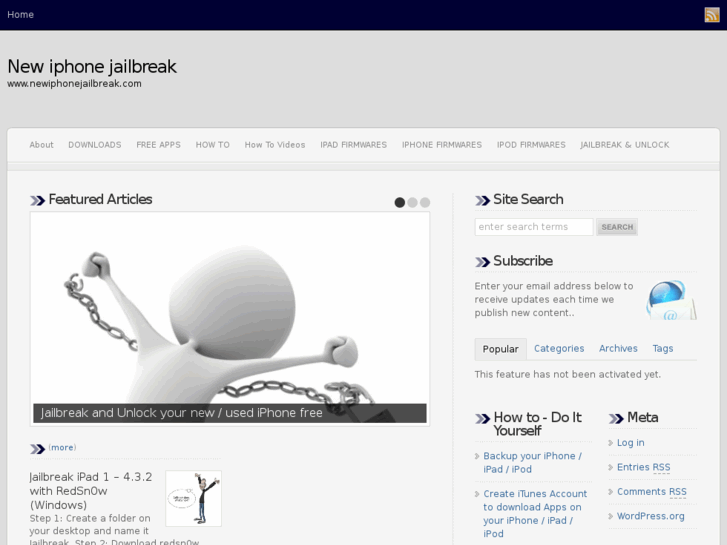Open the RSS feed icon in top bar

tap(712, 15)
